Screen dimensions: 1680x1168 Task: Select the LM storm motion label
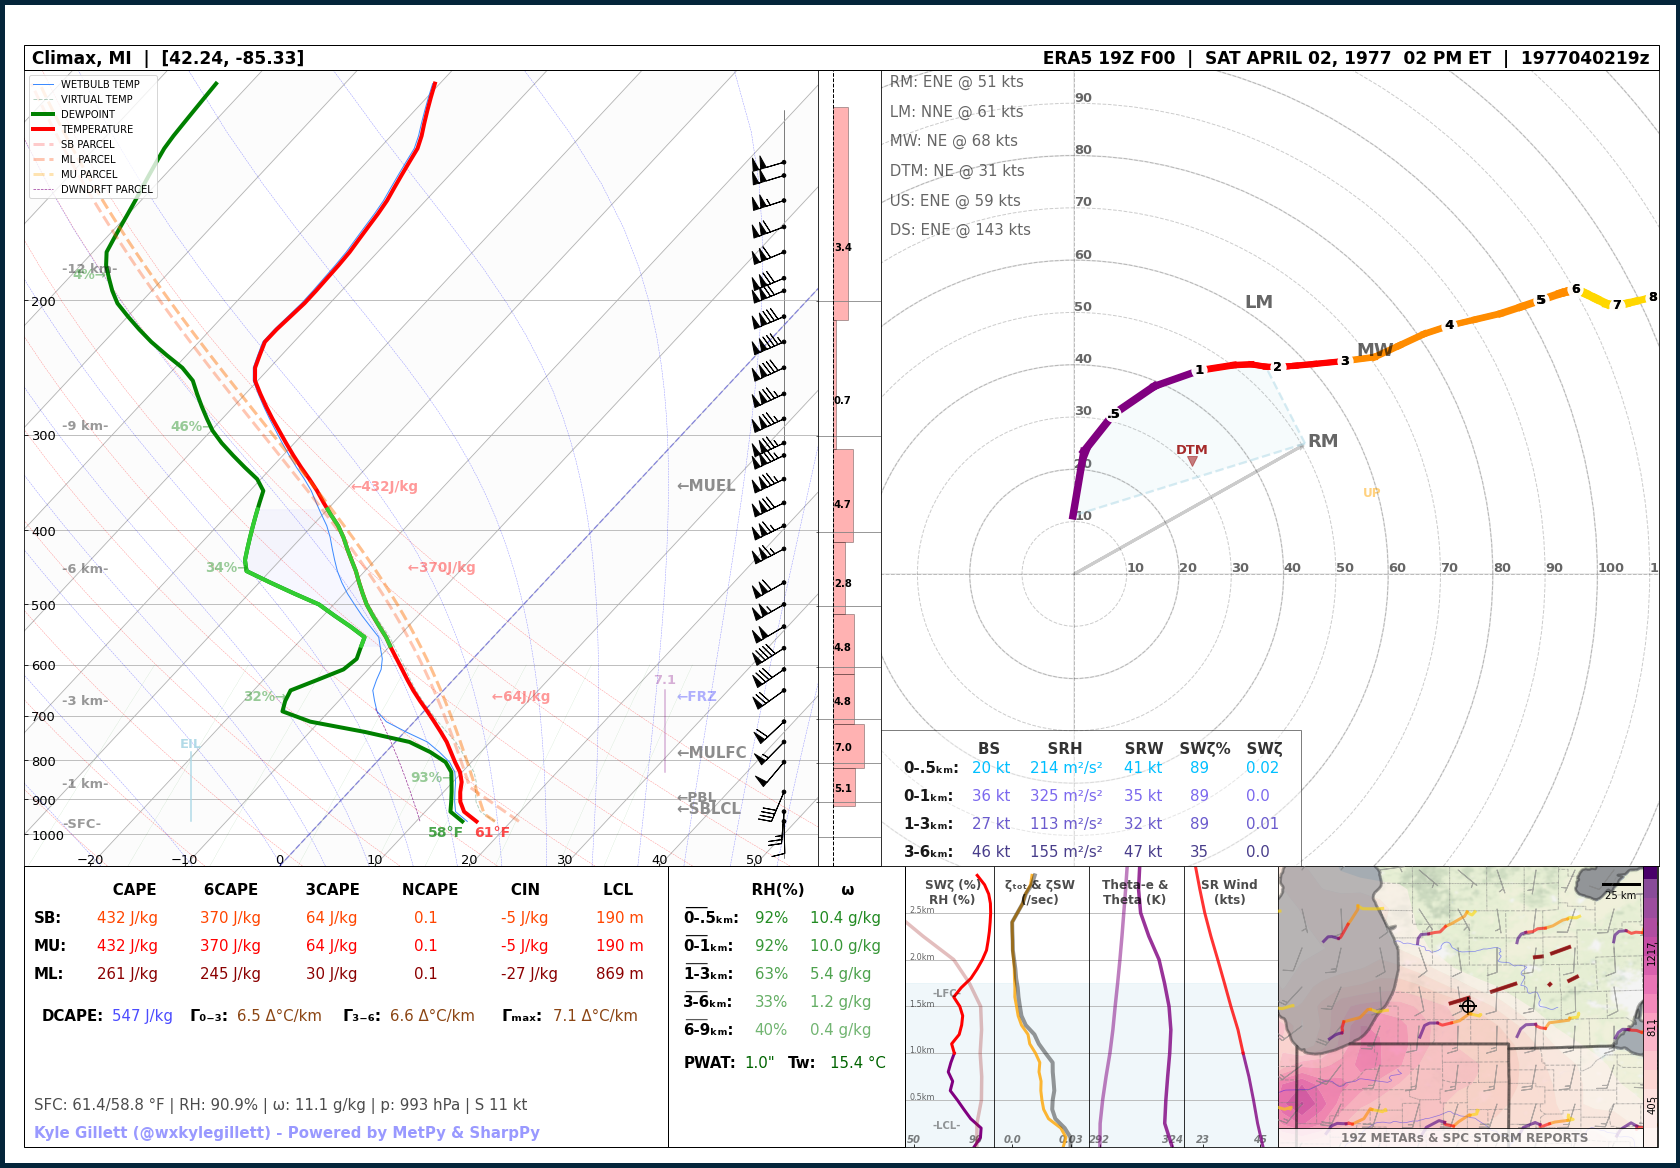pyautogui.click(x=1258, y=302)
